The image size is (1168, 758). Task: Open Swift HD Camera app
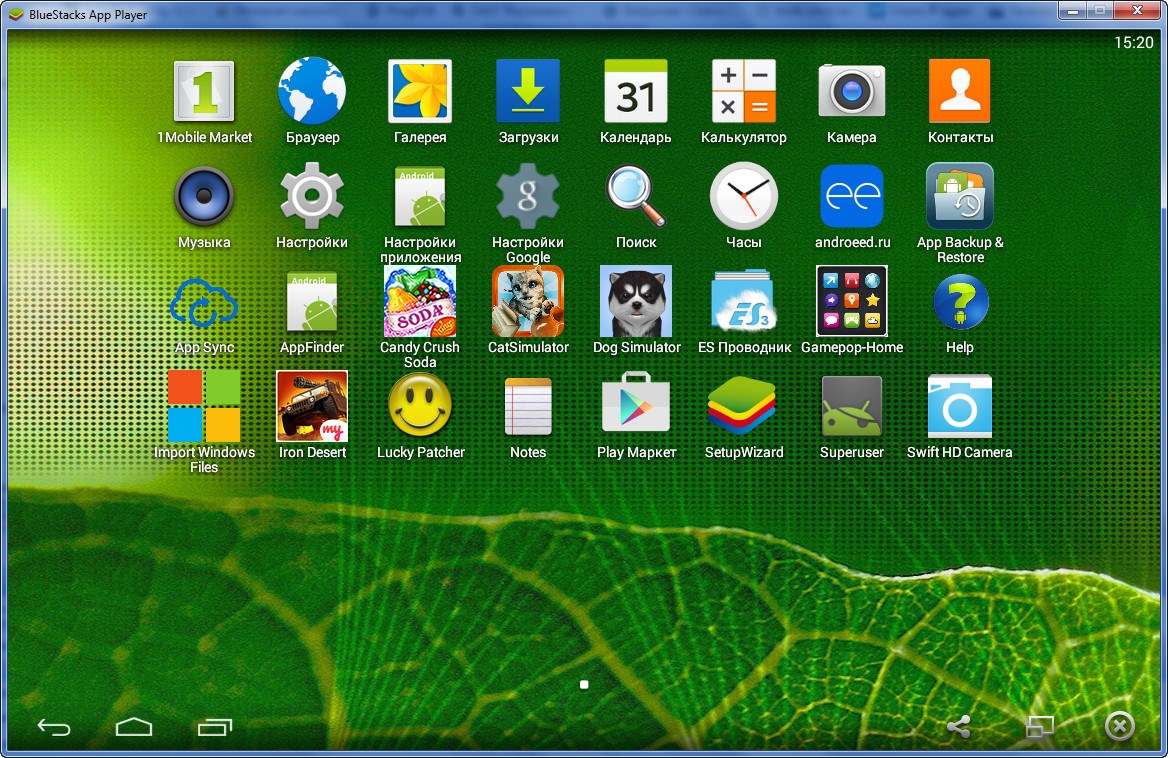tap(960, 406)
